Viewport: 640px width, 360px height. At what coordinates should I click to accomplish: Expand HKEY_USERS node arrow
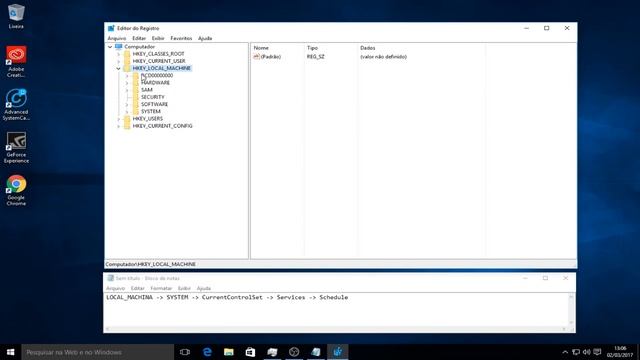pos(118,119)
